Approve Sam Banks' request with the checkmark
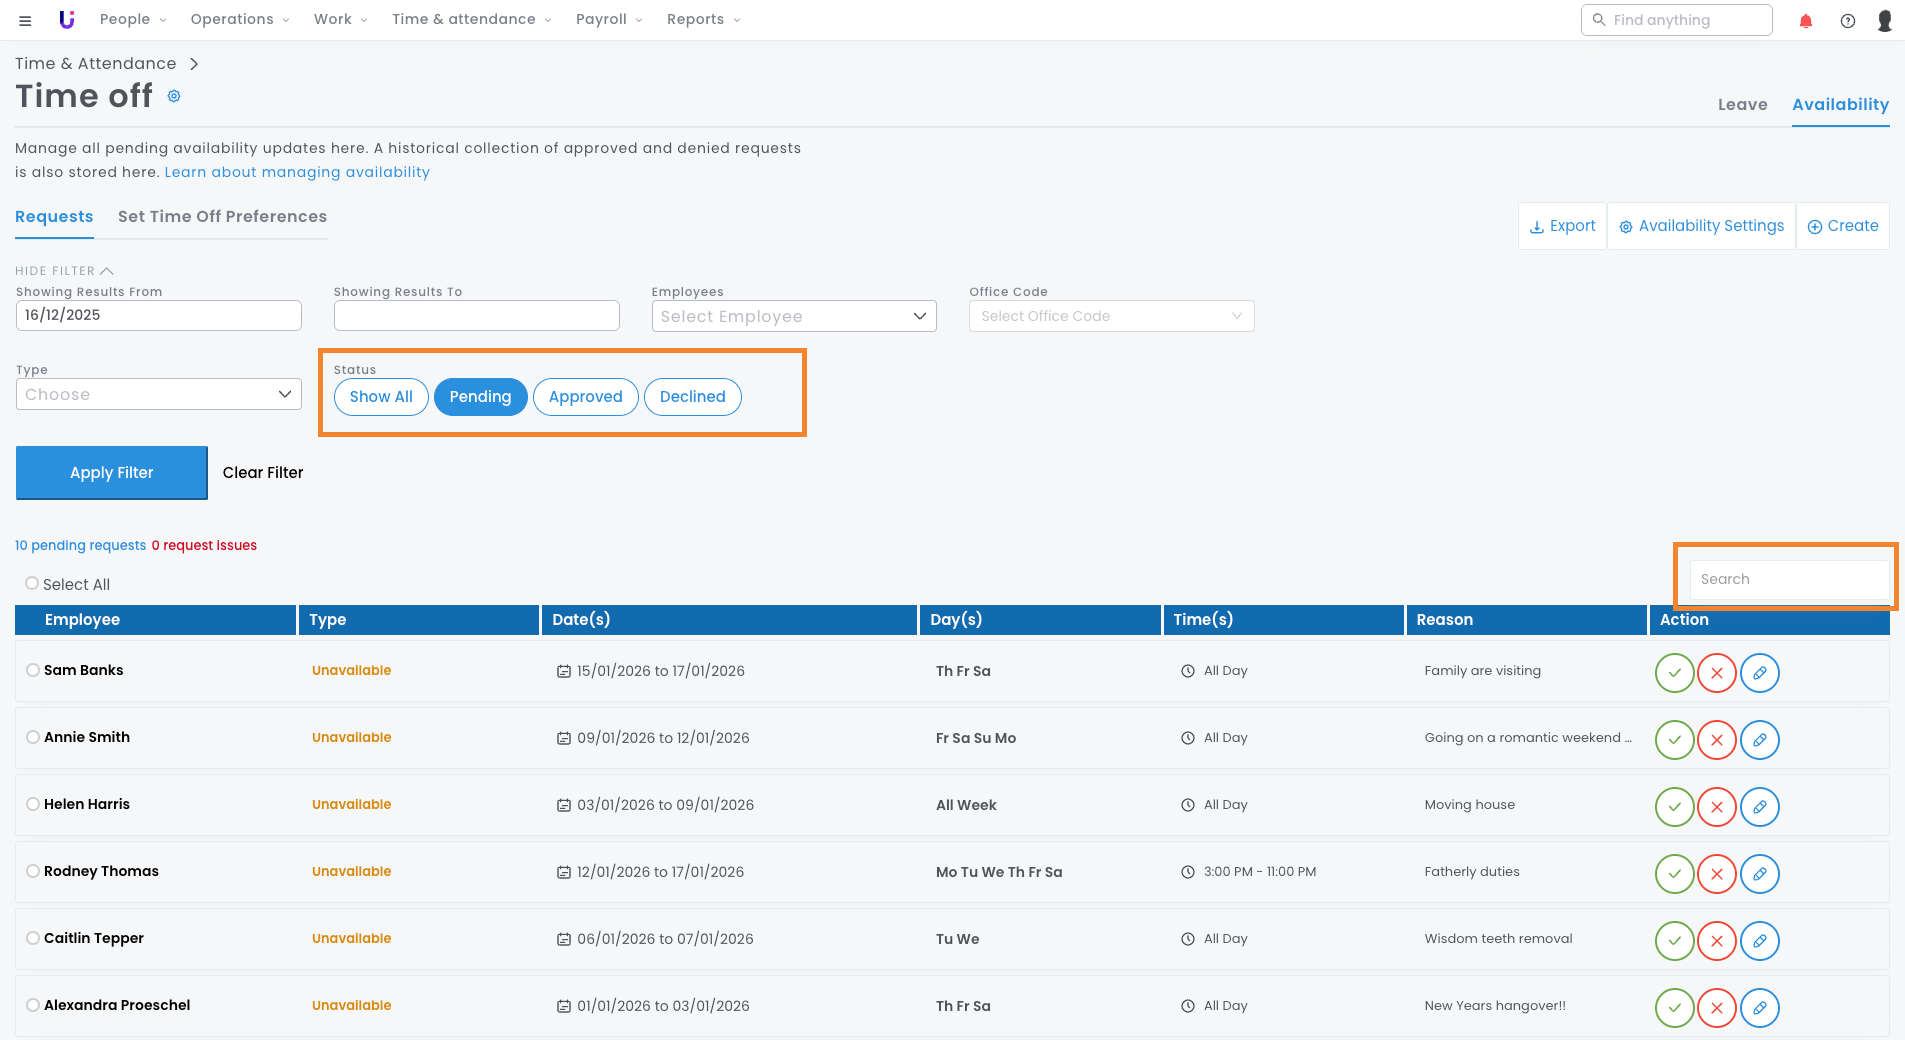1905x1040 pixels. 1675,672
